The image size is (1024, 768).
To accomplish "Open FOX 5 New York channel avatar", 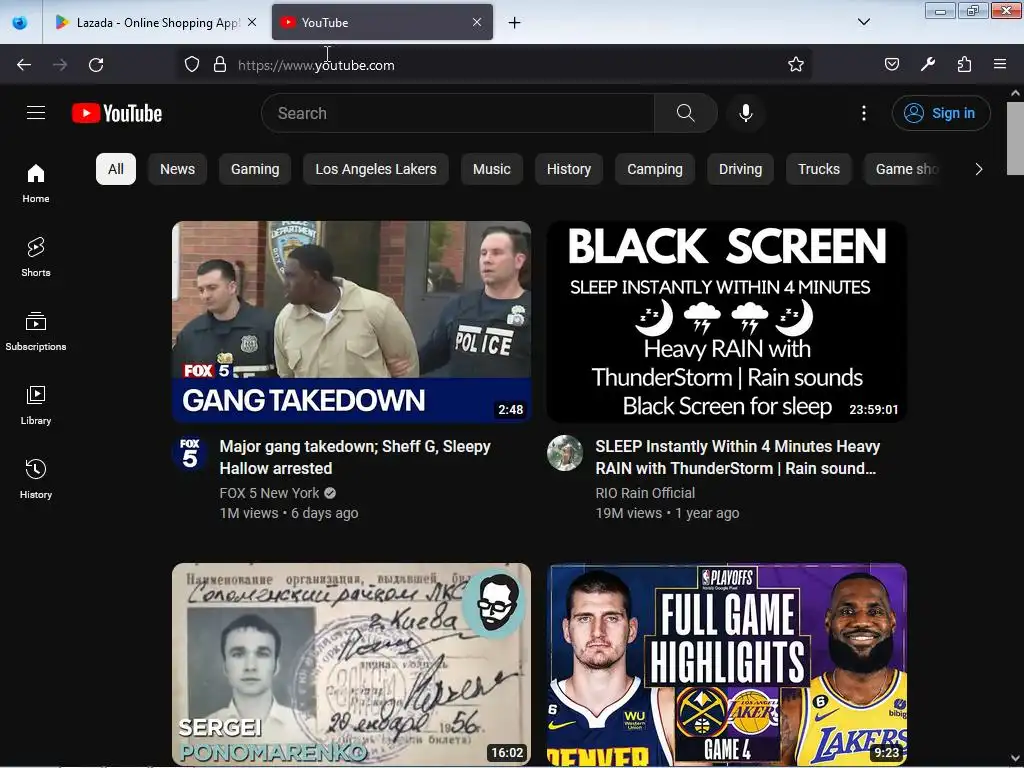I will [190, 453].
